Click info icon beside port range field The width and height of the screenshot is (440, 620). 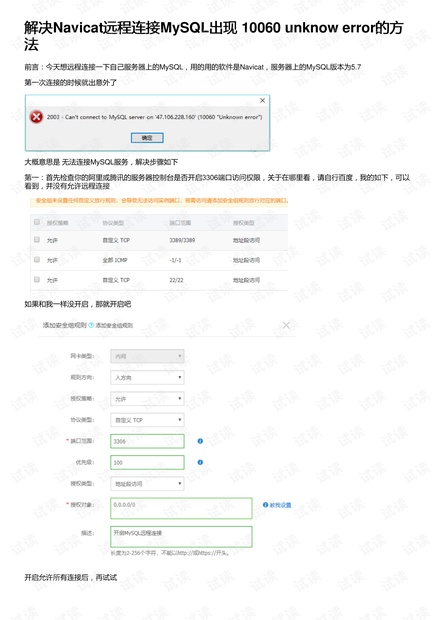(200, 441)
